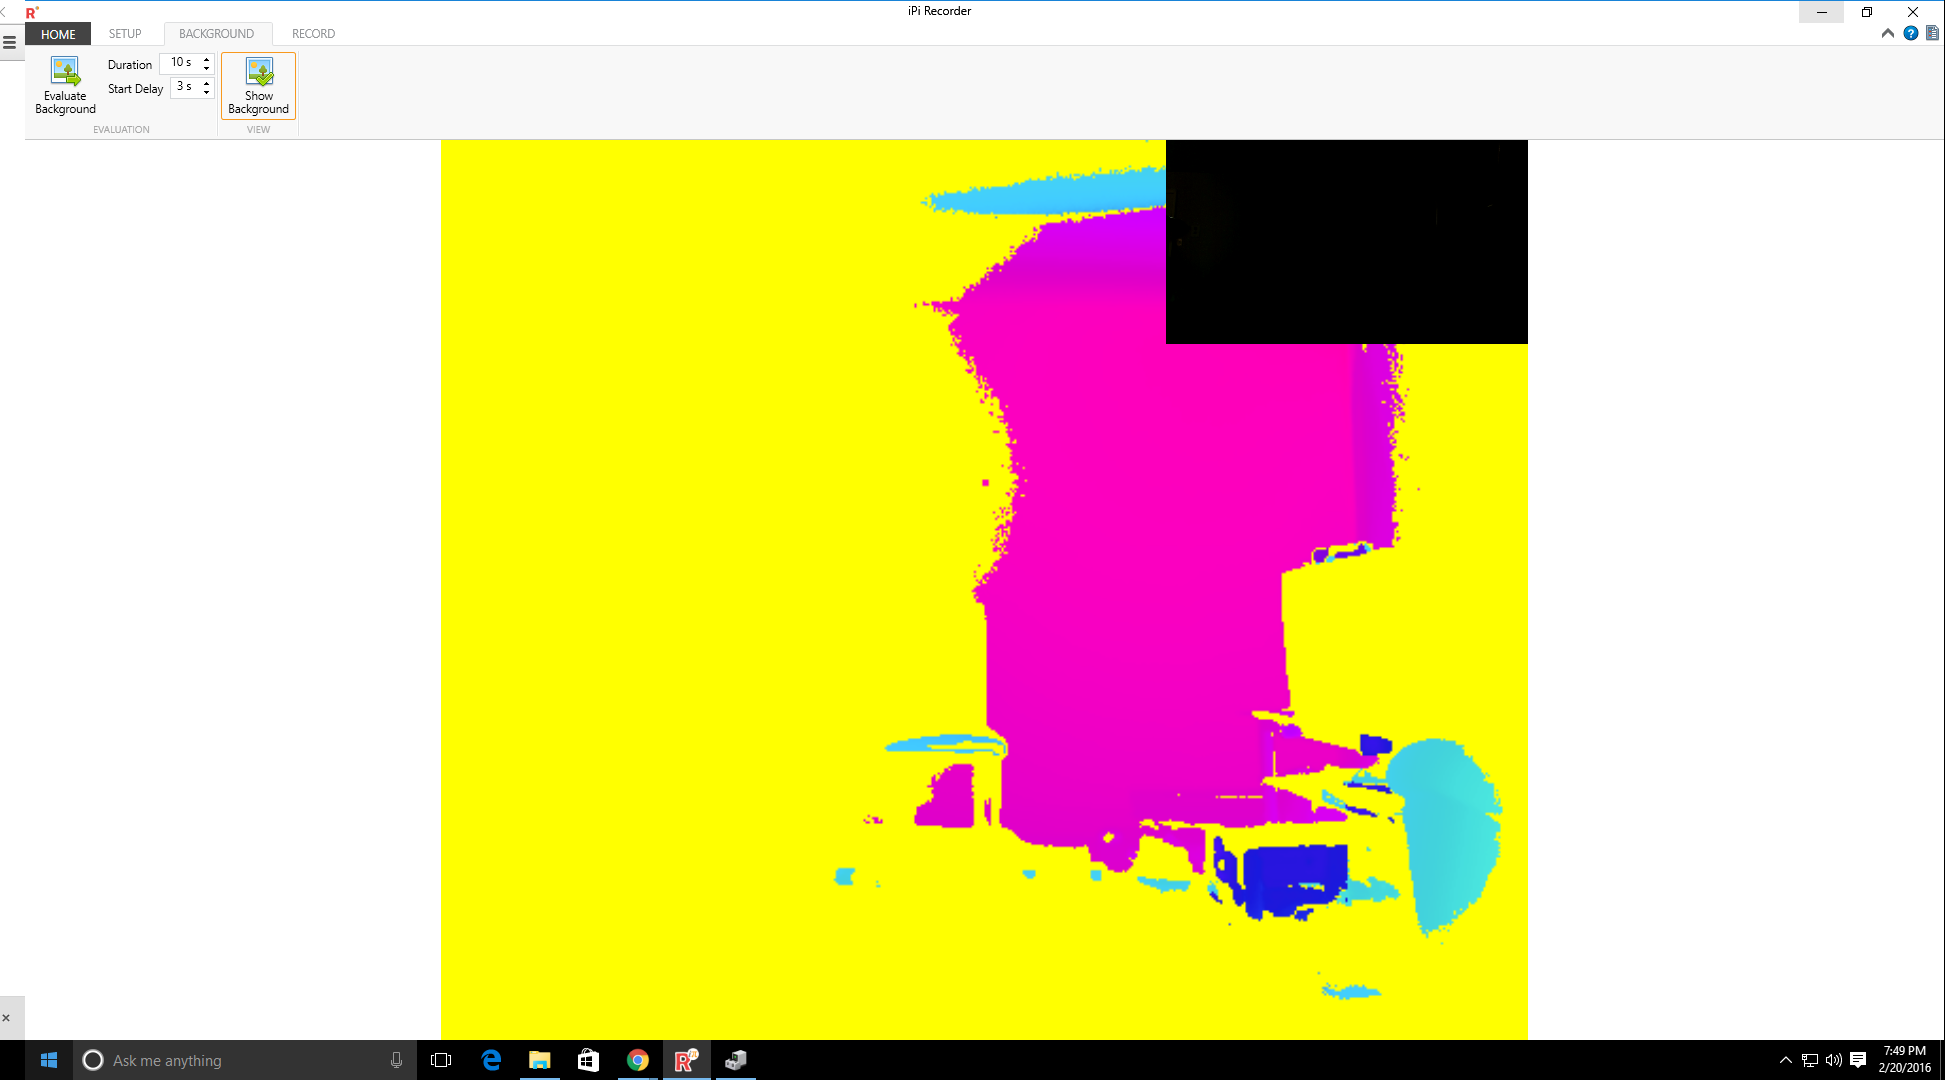The height and width of the screenshot is (1080, 1945).
Task: Select the BACKGROUND tab
Action: 217,34
